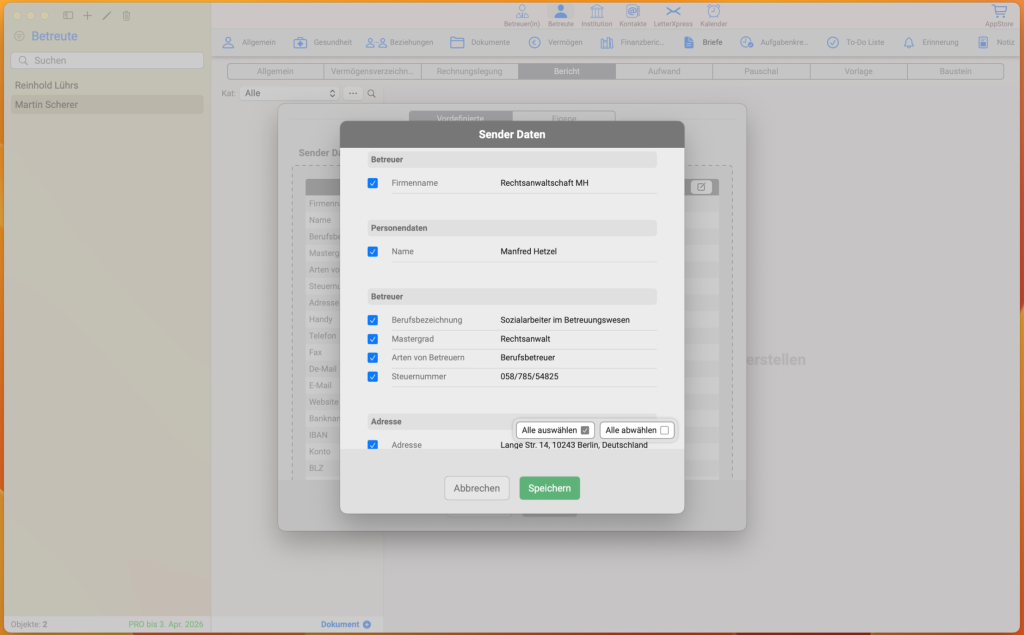Switch to the Gesundheit tab
The width and height of the screenshot is (1024, 635).
(324, 43)
